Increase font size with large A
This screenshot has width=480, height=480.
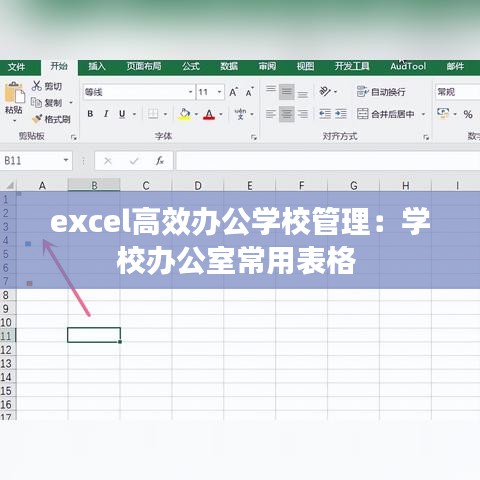tap(234, 92)
